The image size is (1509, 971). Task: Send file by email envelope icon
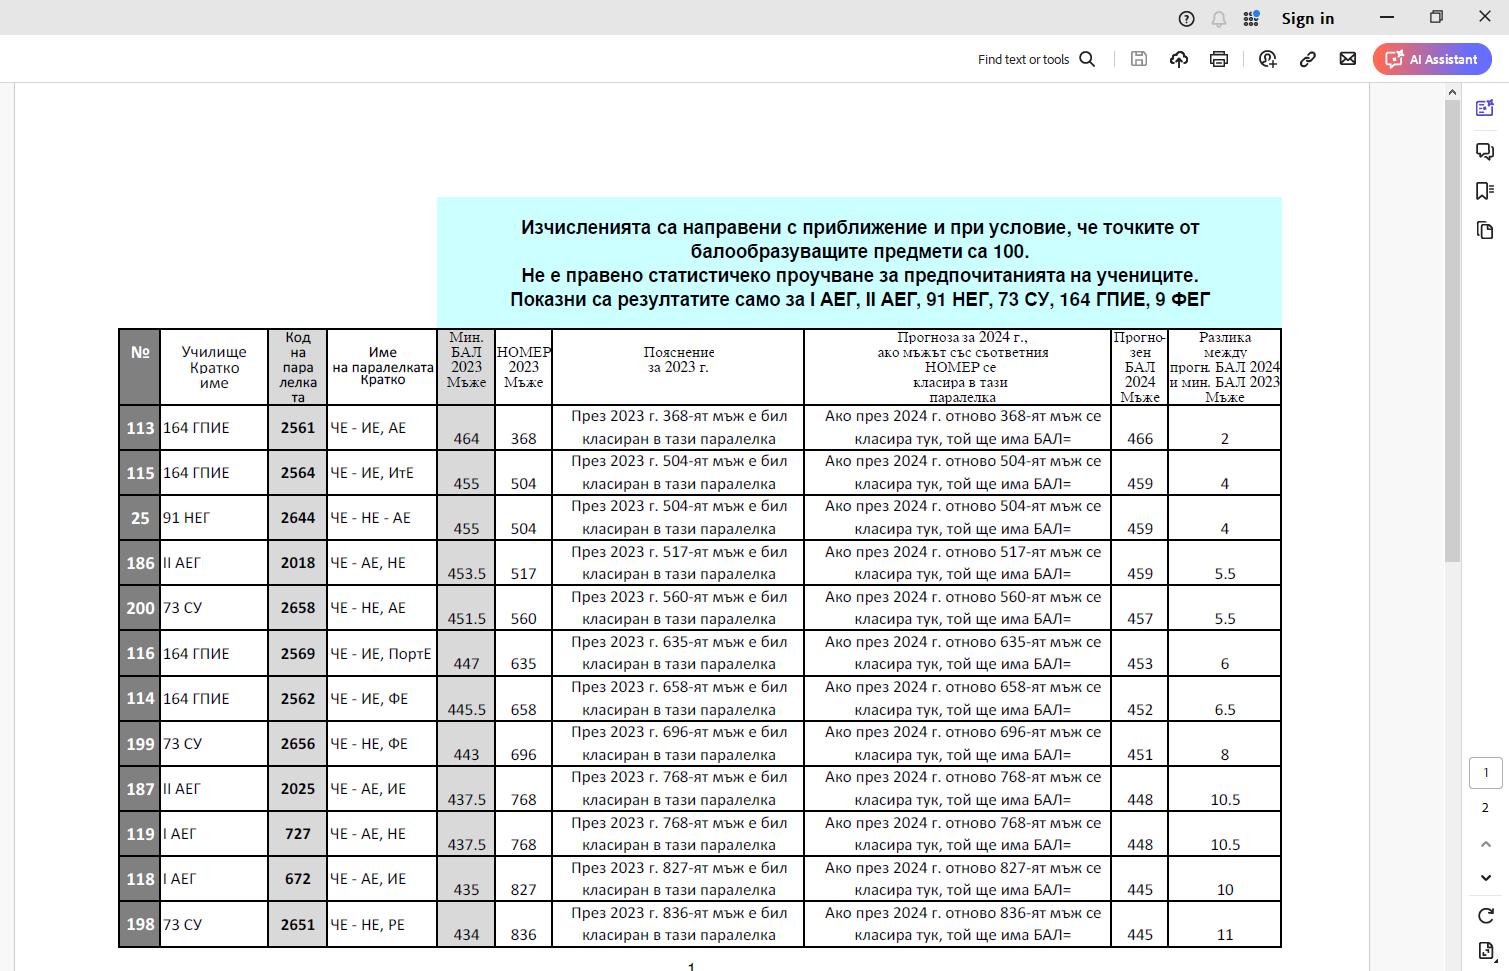[1347, 59]
